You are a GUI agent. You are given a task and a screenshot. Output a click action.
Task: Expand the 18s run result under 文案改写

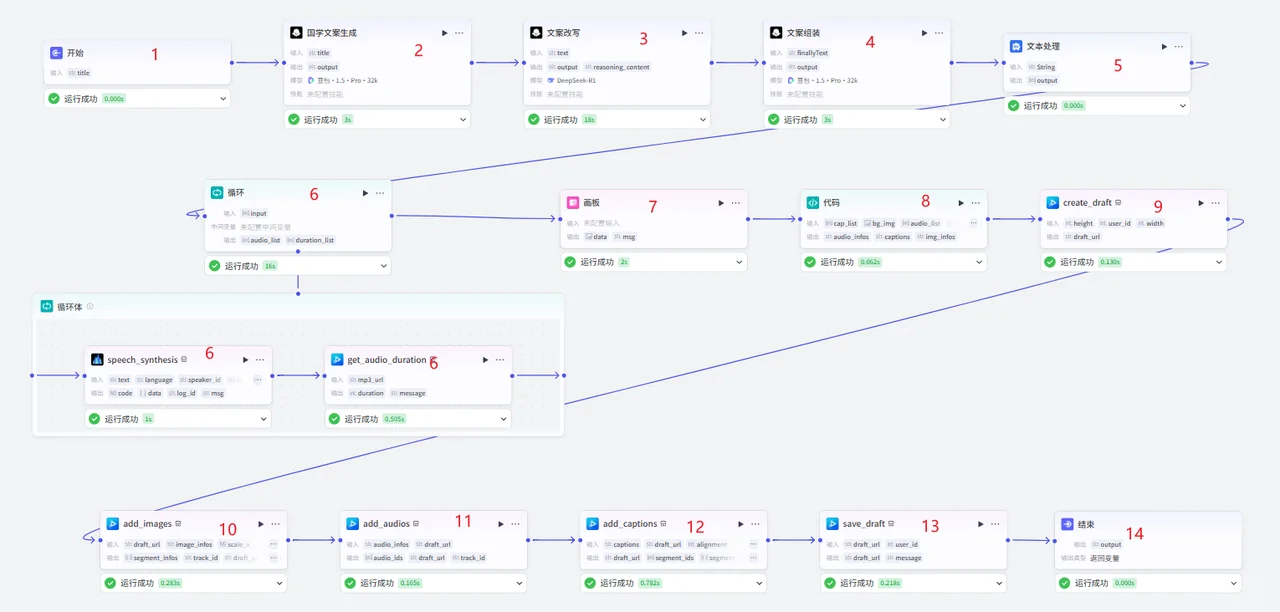[703, 119]
